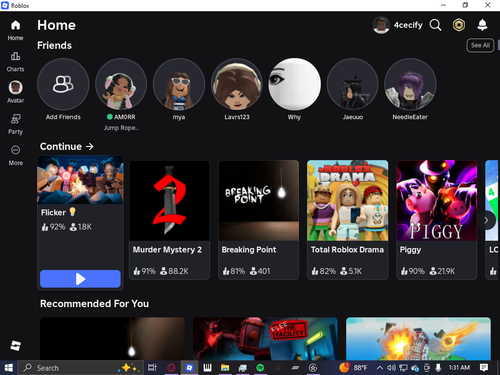
Task: Click the Continue heading arrow
Action: click(x=90, y=146)
